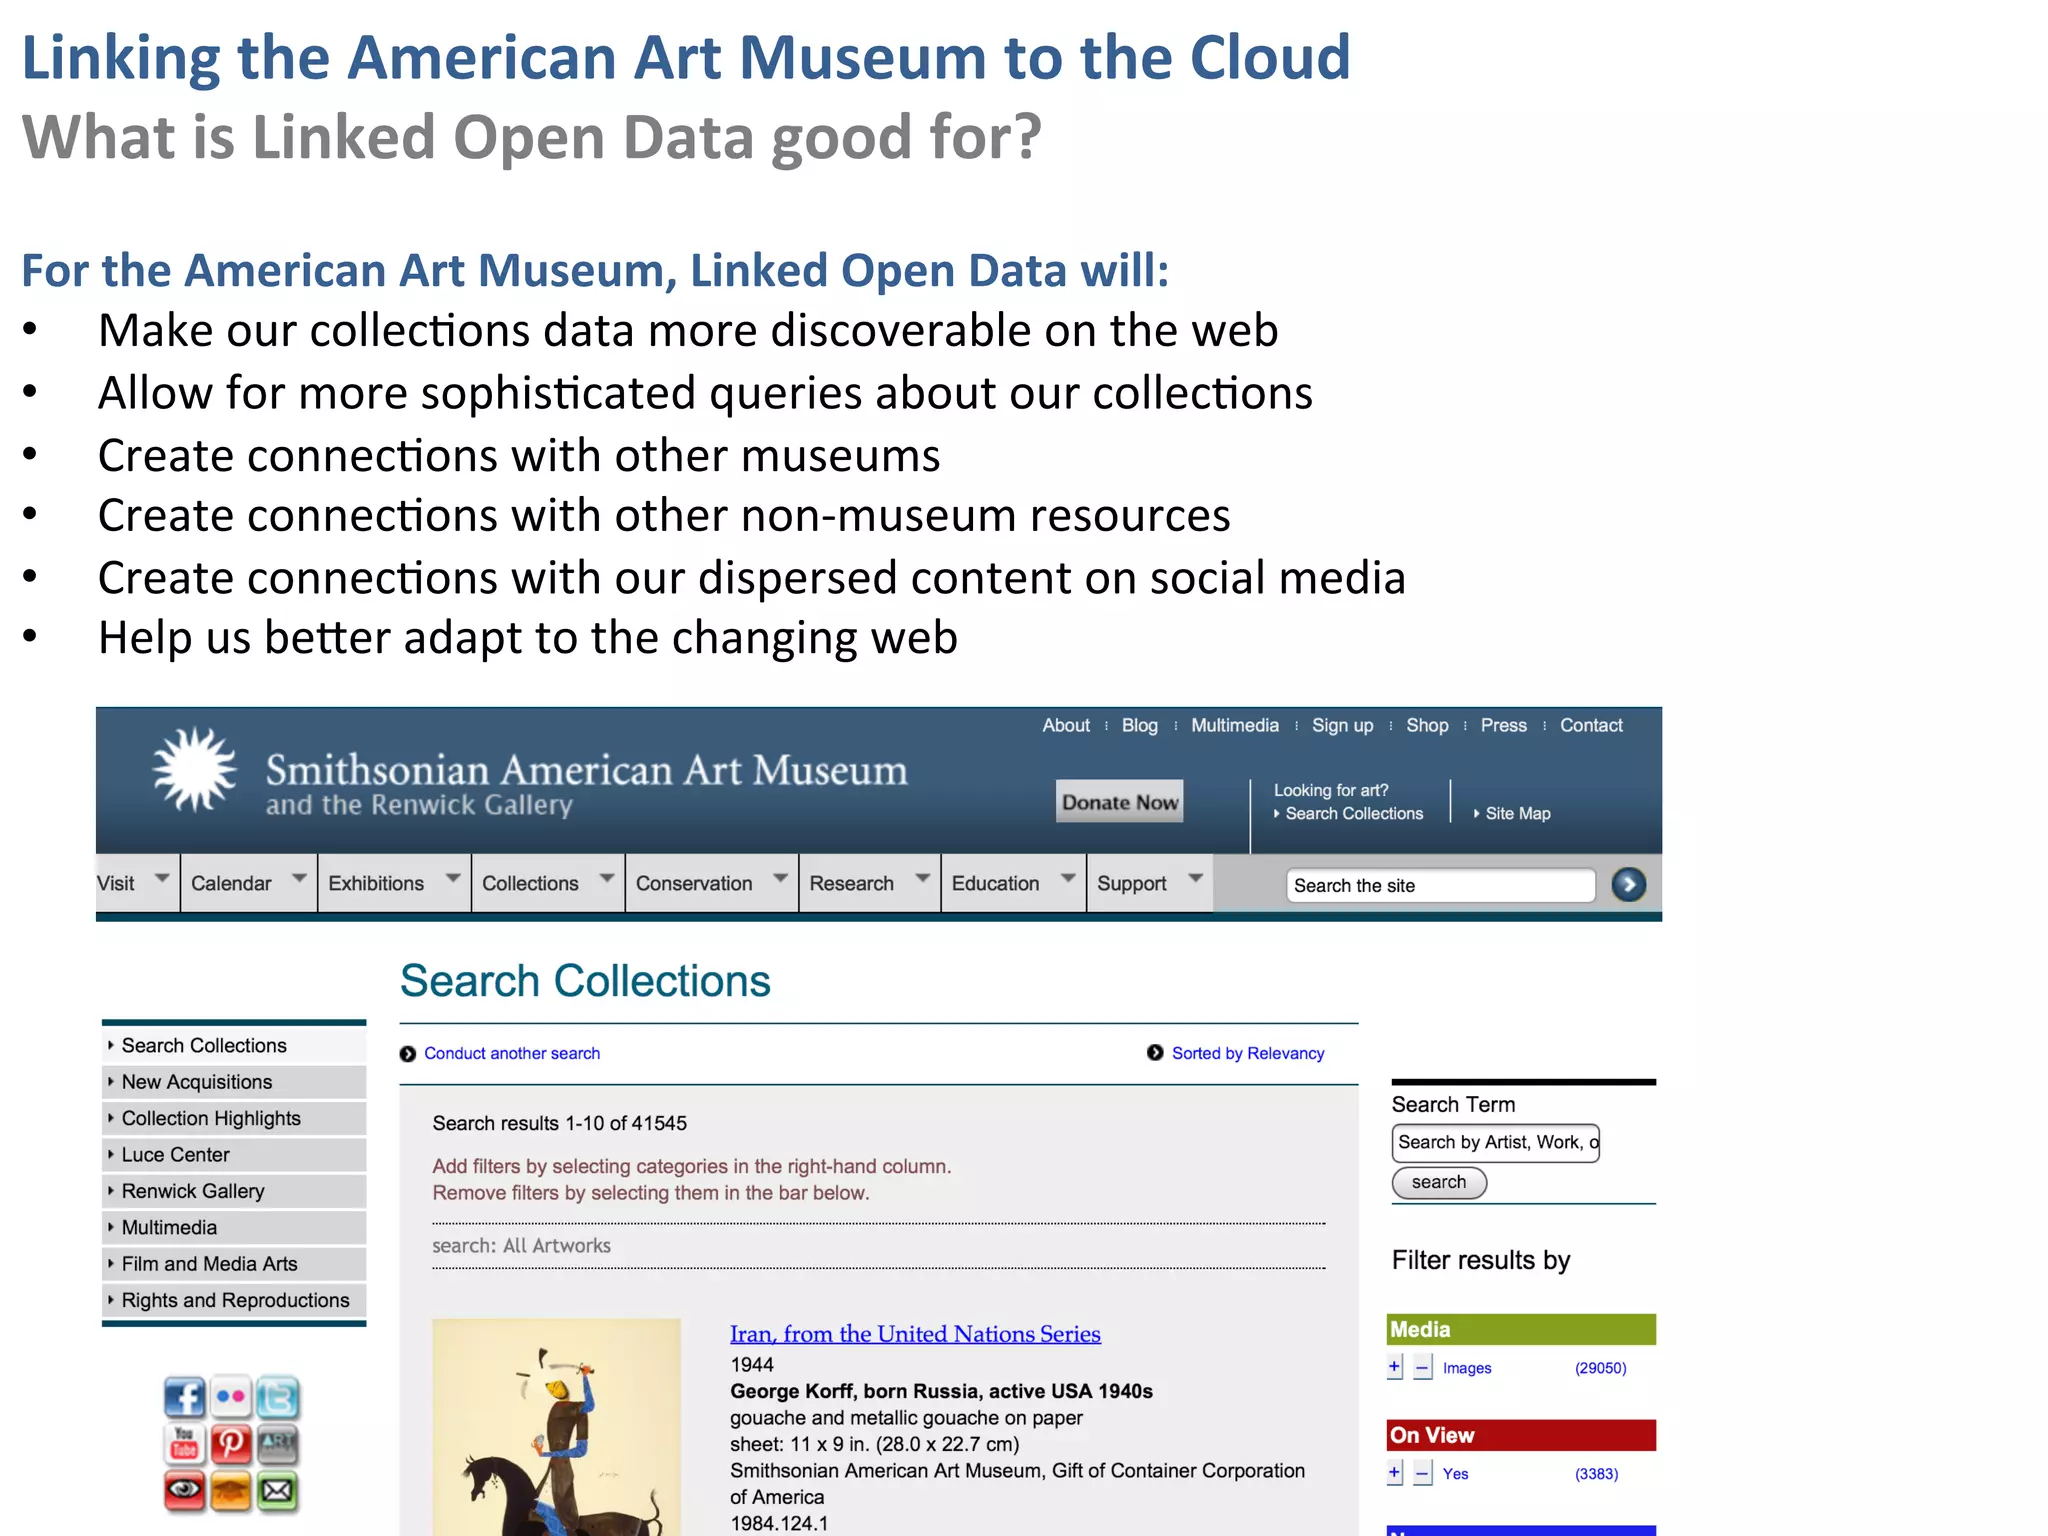Exclude Images filter with minus button
This screenshot has width=2048, height=1536.
point(1422,1367)
